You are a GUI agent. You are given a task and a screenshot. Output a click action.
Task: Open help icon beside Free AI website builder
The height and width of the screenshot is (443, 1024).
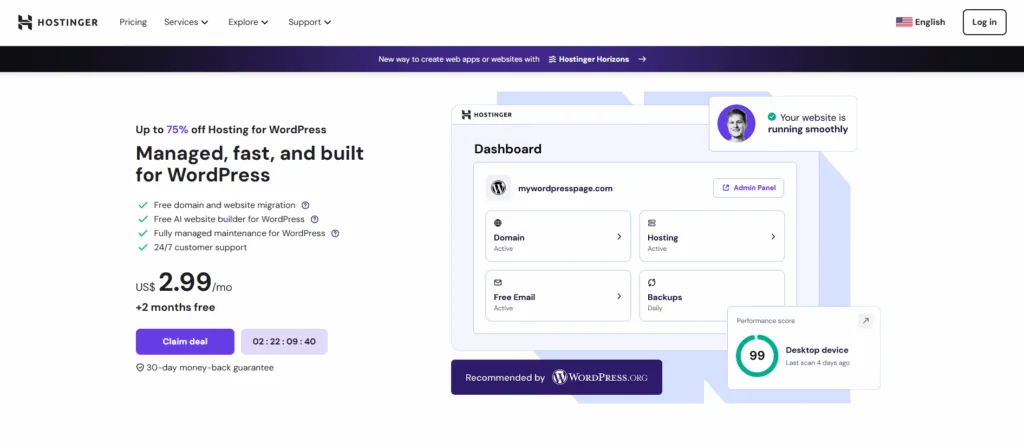pyautogui.click(x=314, y=219)
